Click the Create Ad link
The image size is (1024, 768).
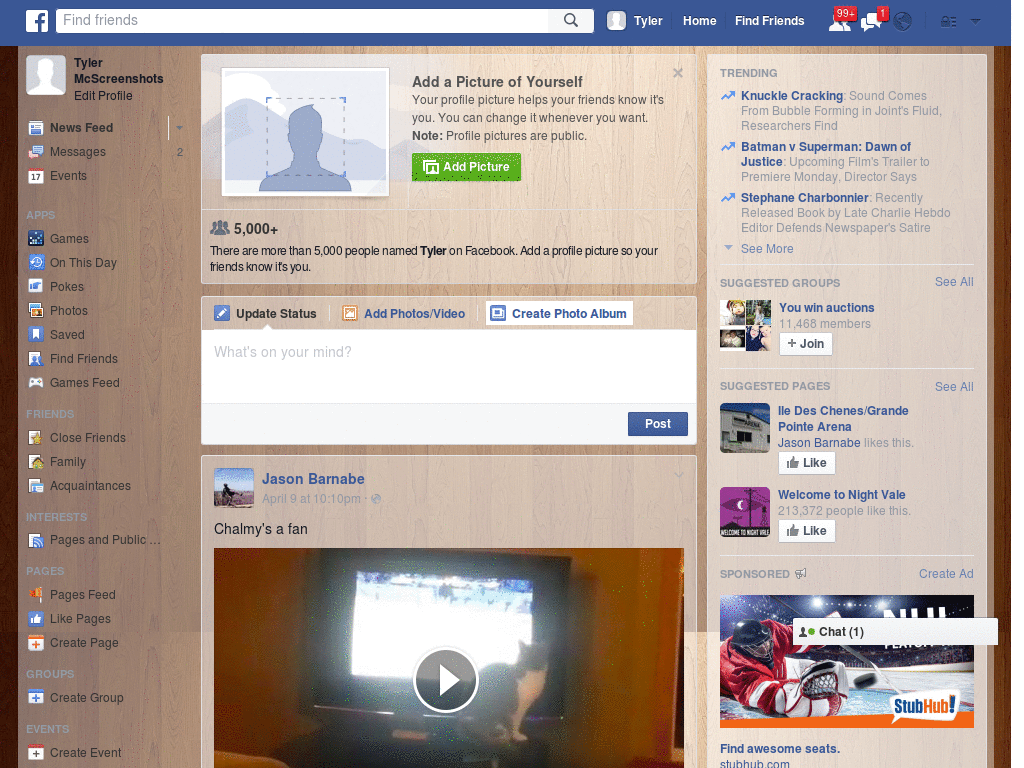(x=946, y=573)
